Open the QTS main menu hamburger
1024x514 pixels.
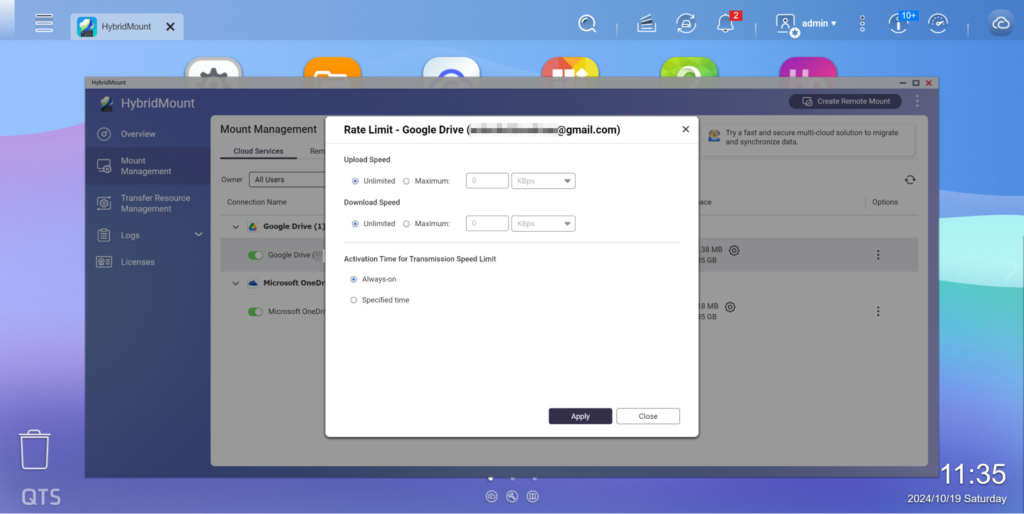click(x=43, y=23)
